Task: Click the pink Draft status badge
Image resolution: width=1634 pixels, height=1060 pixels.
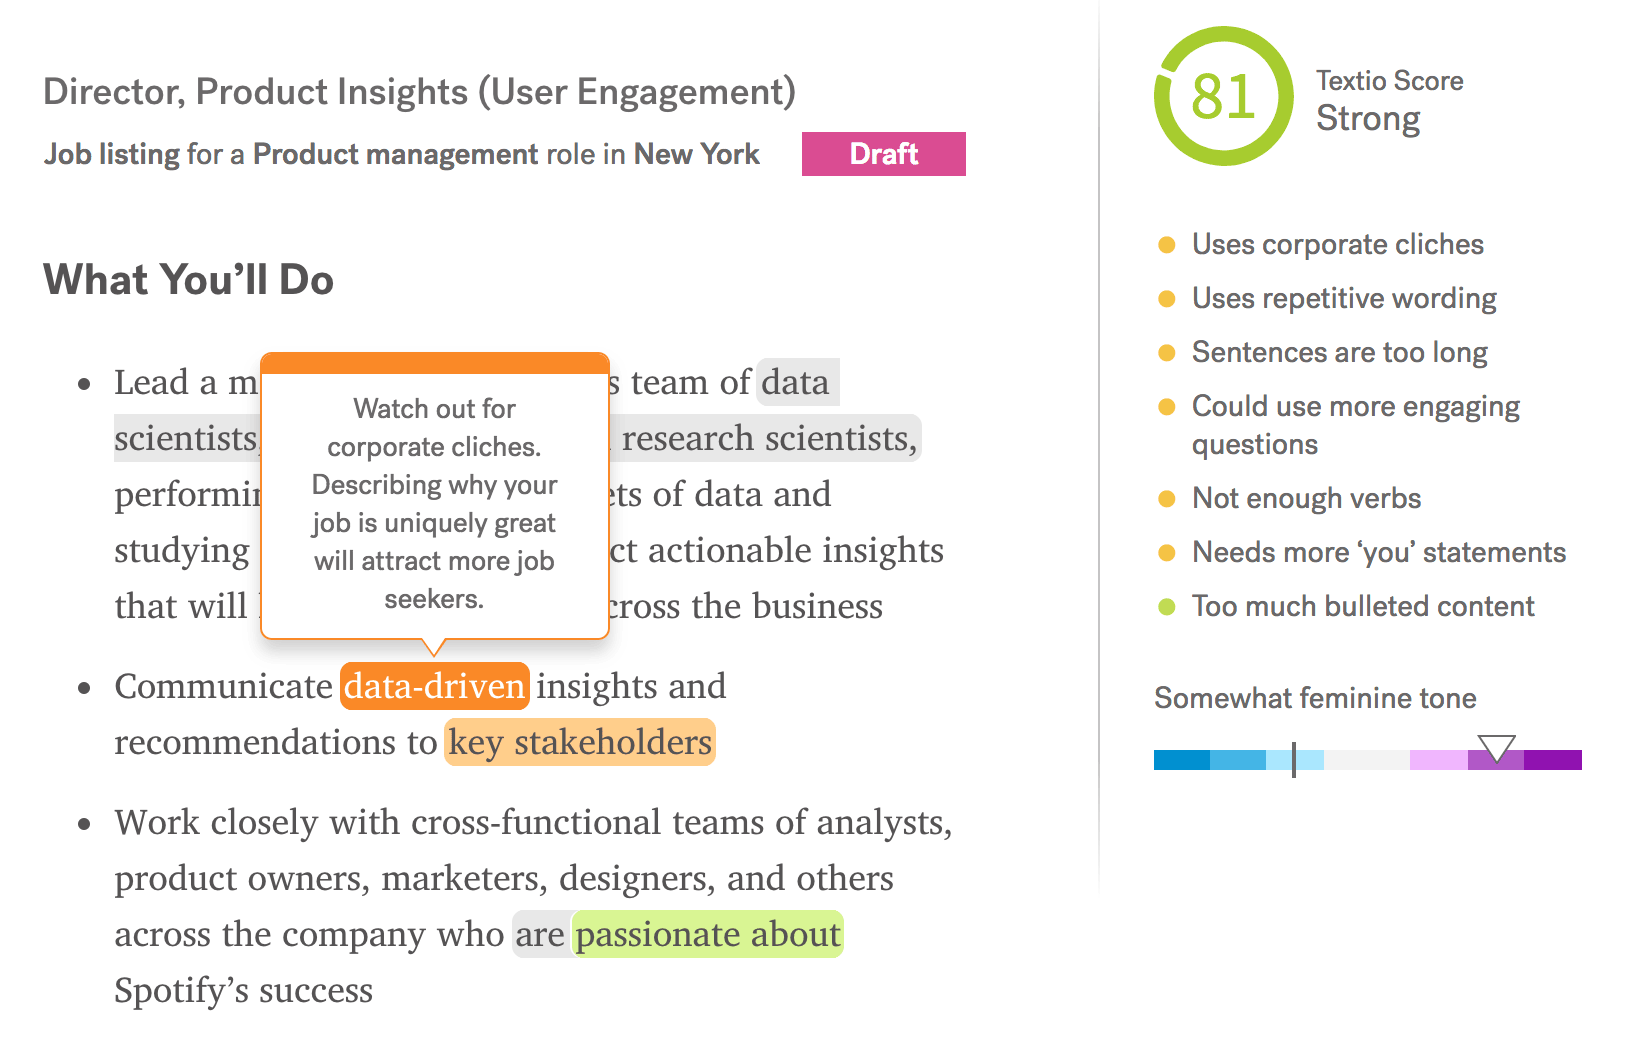Action: tap(883, 154)
